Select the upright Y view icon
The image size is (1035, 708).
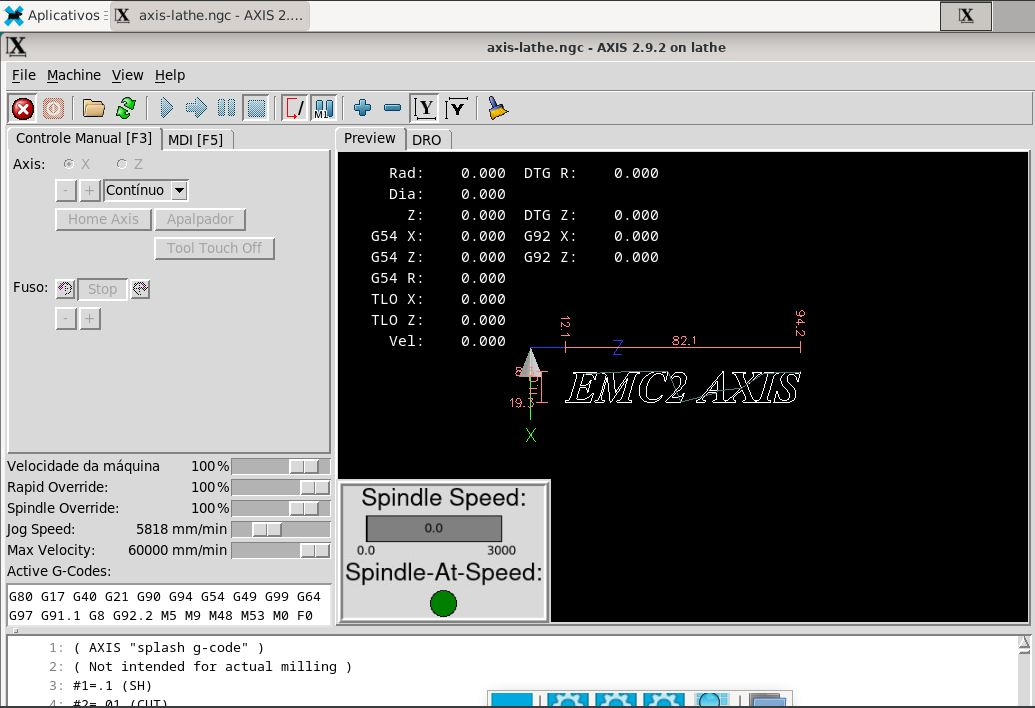coord(424,108)
